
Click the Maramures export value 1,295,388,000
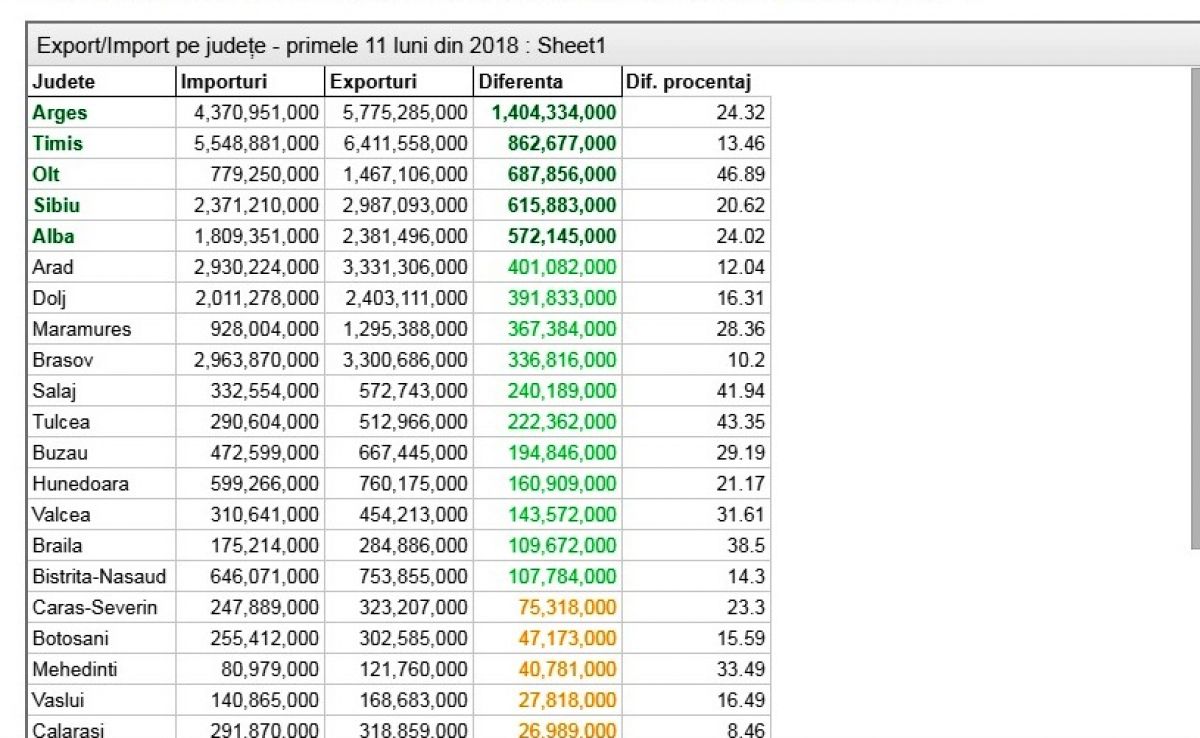(398, 329)
